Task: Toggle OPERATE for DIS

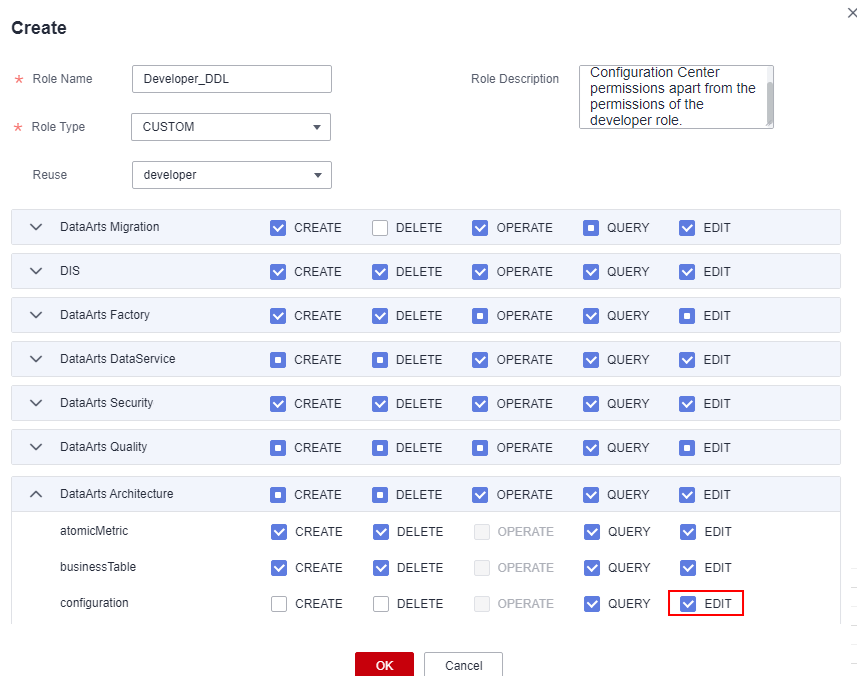Action: pyautogui.click(x=480, y=272)
